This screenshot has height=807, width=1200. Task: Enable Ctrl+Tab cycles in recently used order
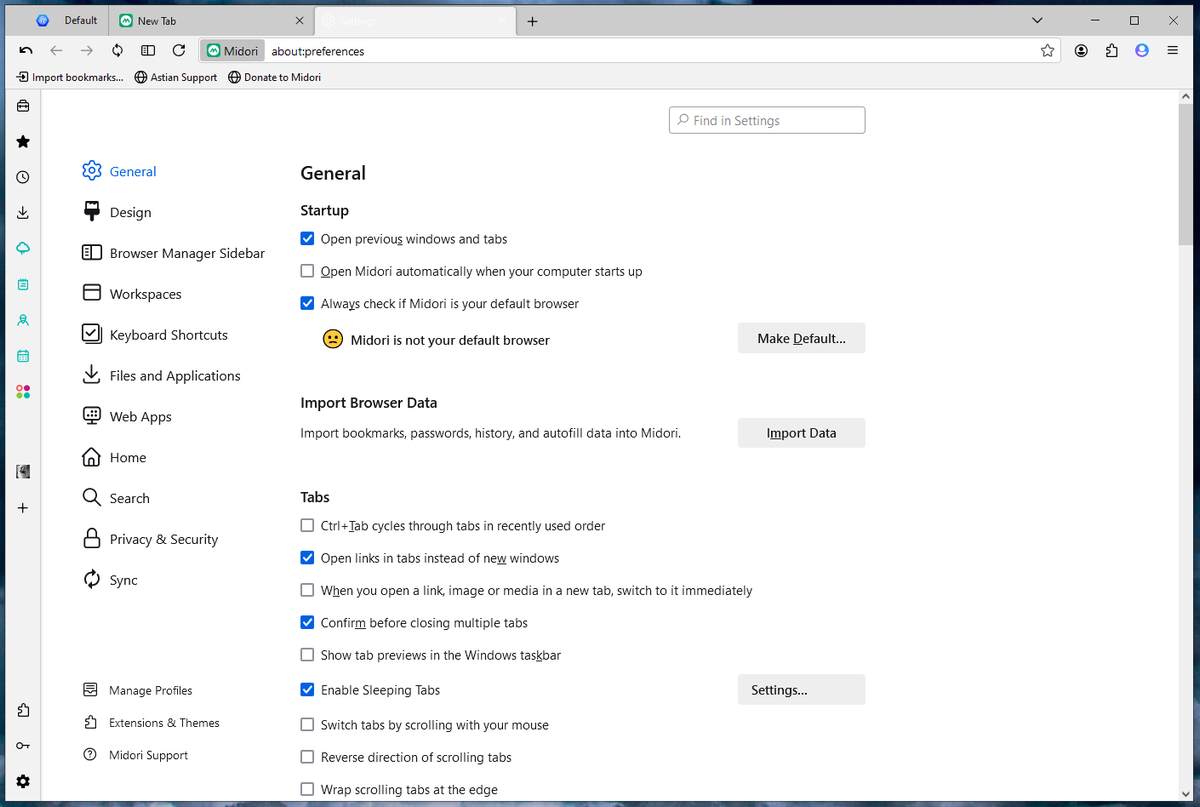click(x=307, y=525)
